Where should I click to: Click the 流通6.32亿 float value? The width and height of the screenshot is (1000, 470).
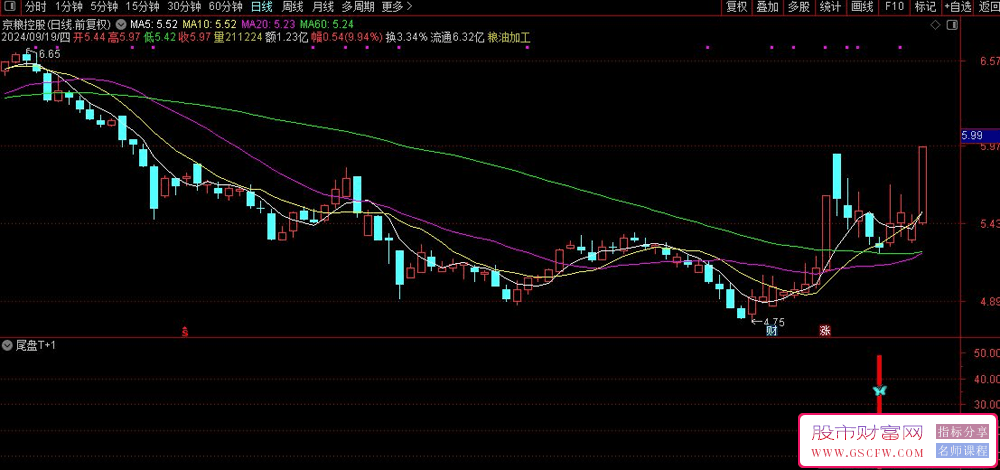point(457,37)
